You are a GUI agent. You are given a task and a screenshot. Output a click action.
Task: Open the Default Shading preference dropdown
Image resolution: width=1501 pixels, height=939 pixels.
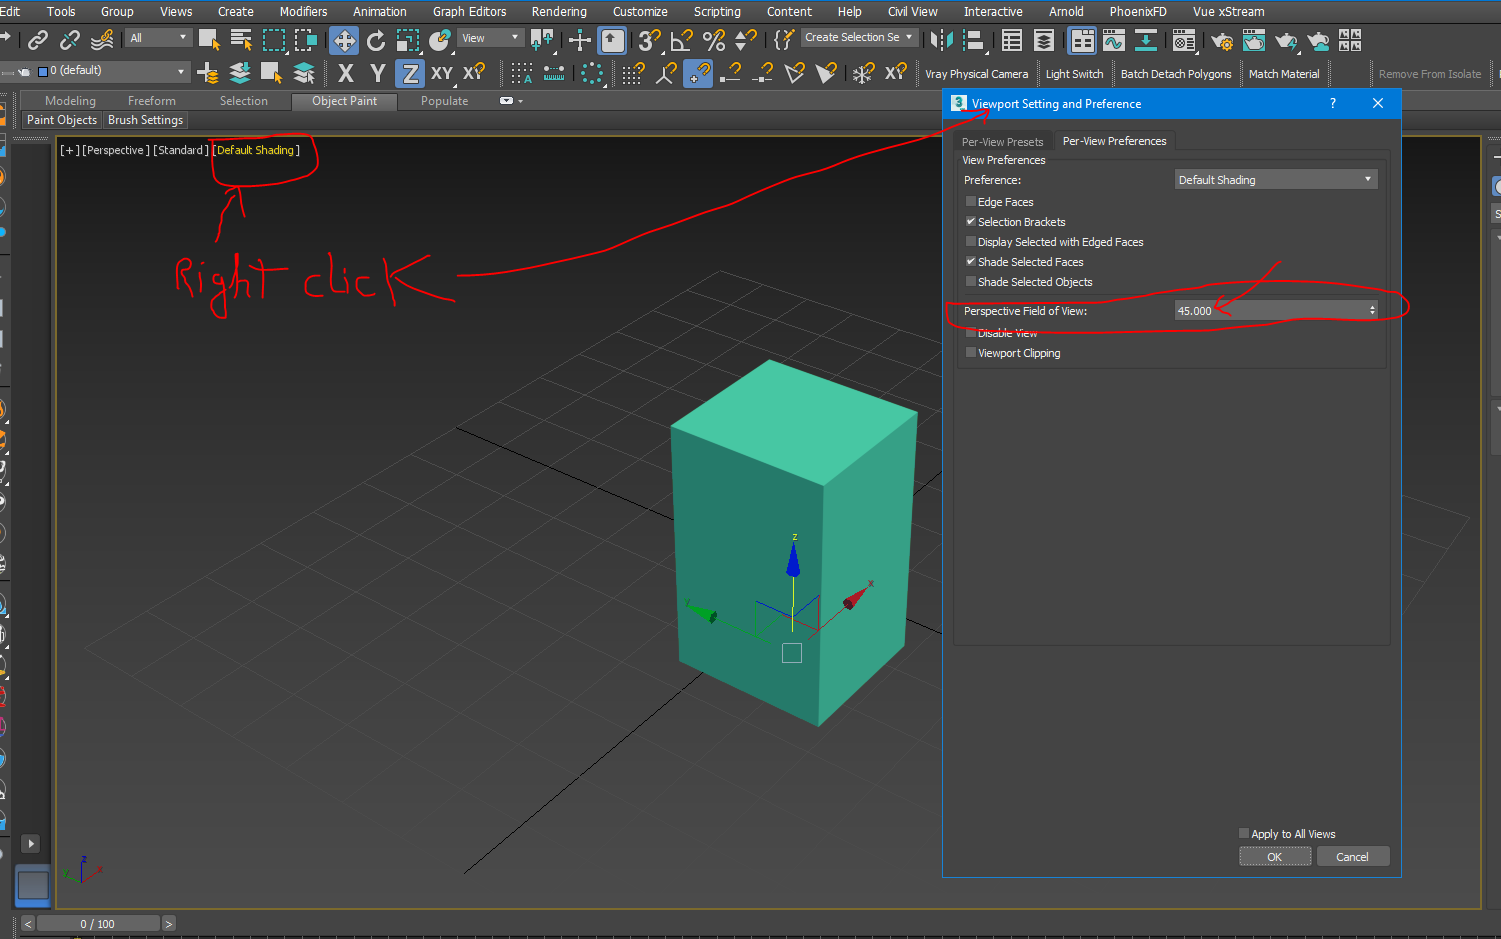pyautogui.click(x=1275, y=179)
